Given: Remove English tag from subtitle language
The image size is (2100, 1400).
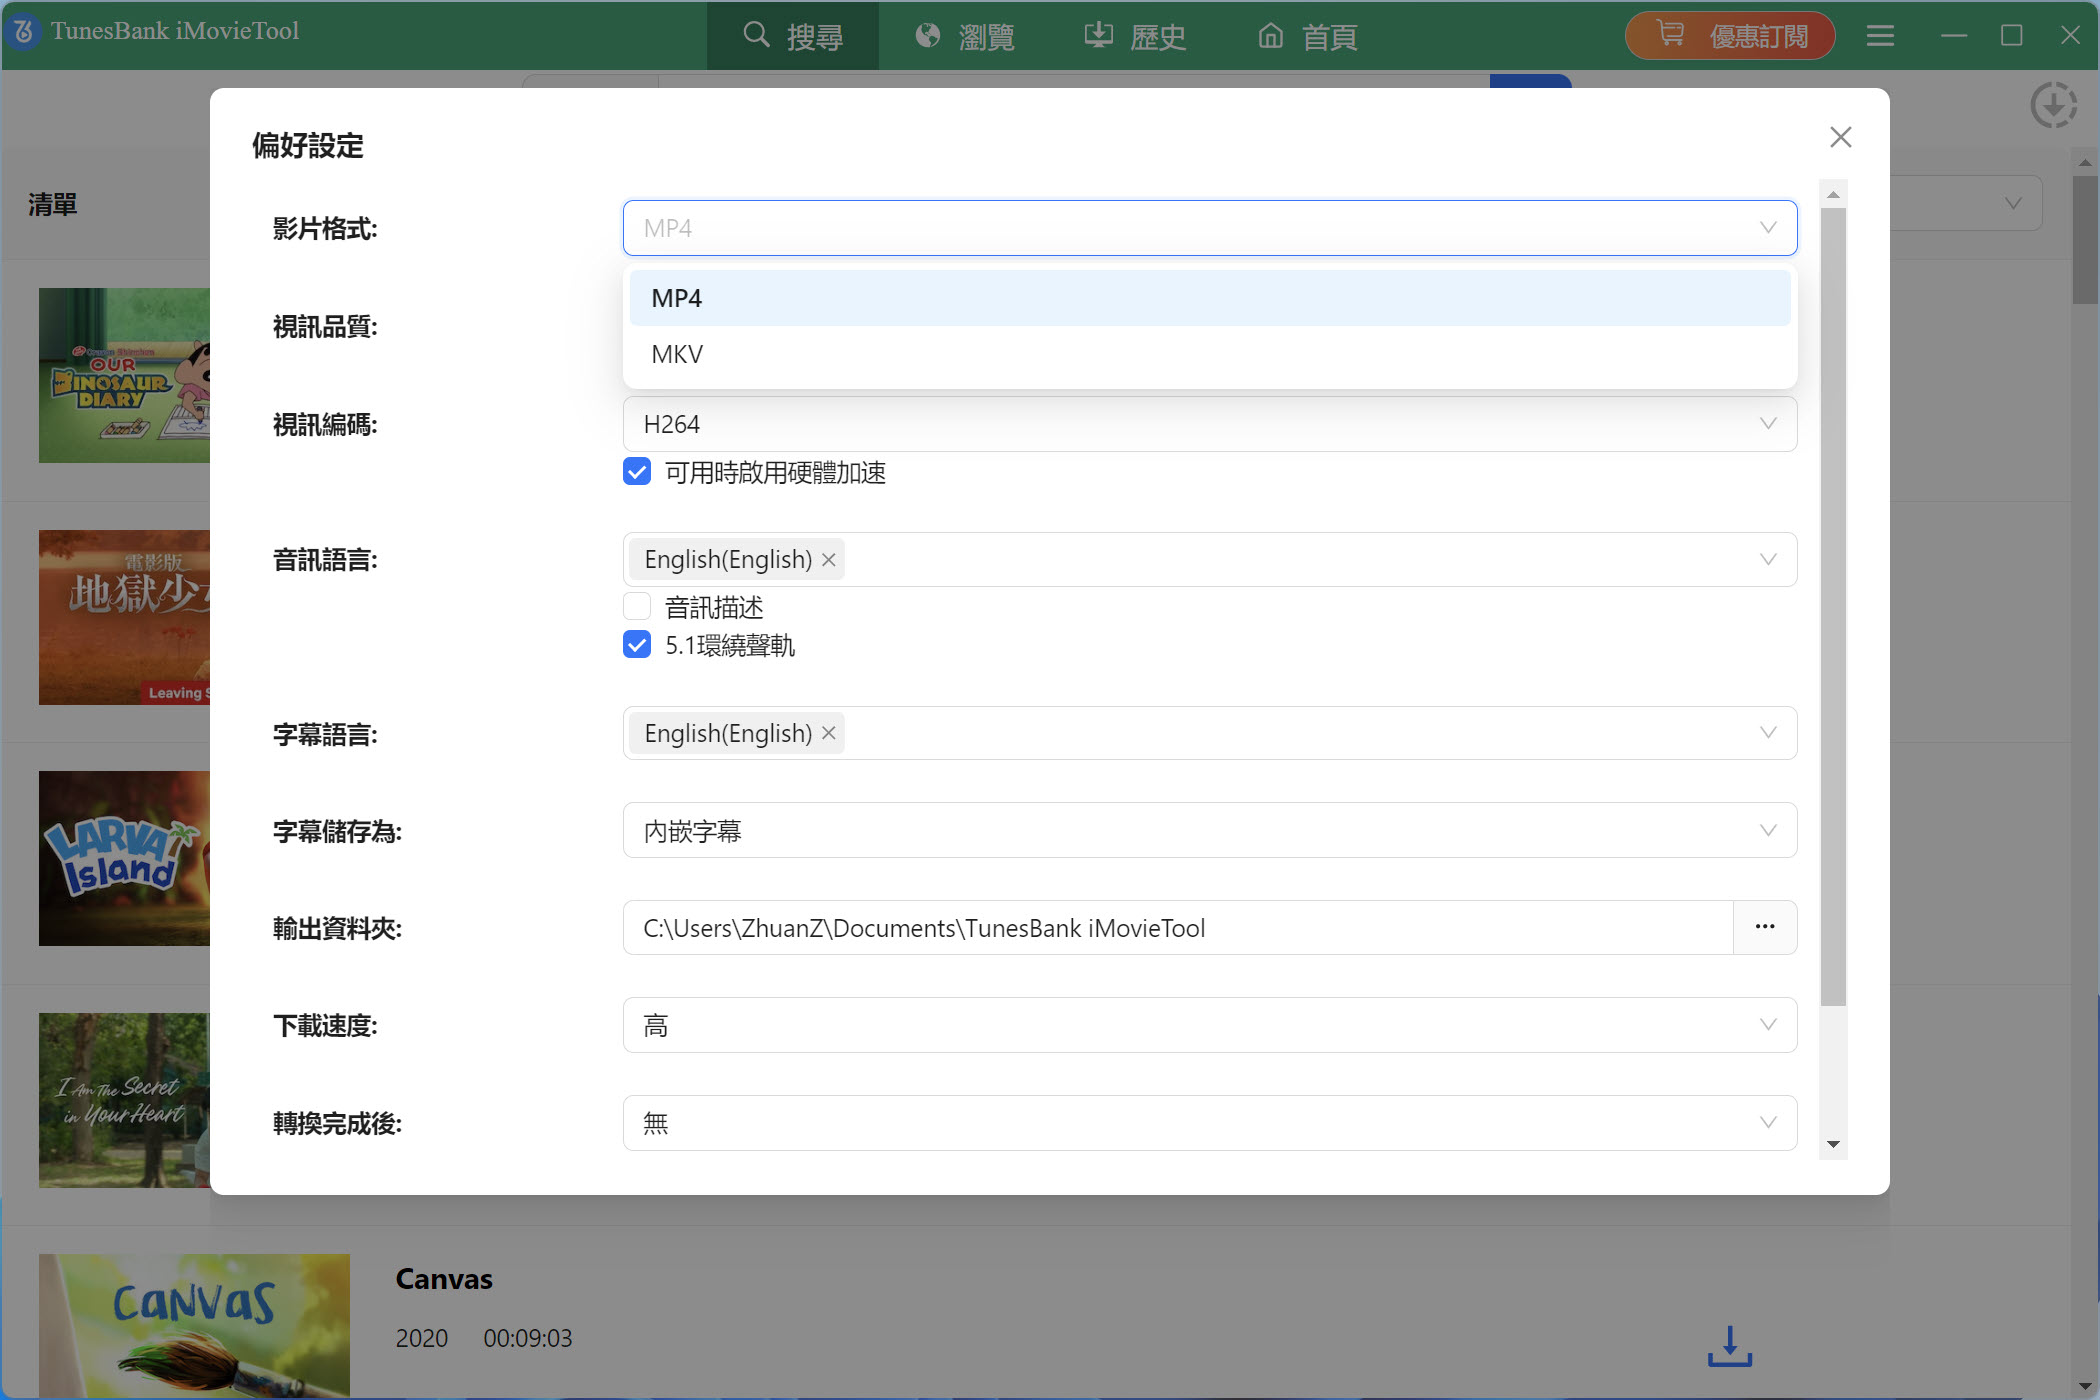Looking at the screenshot, I should point(829,734).
